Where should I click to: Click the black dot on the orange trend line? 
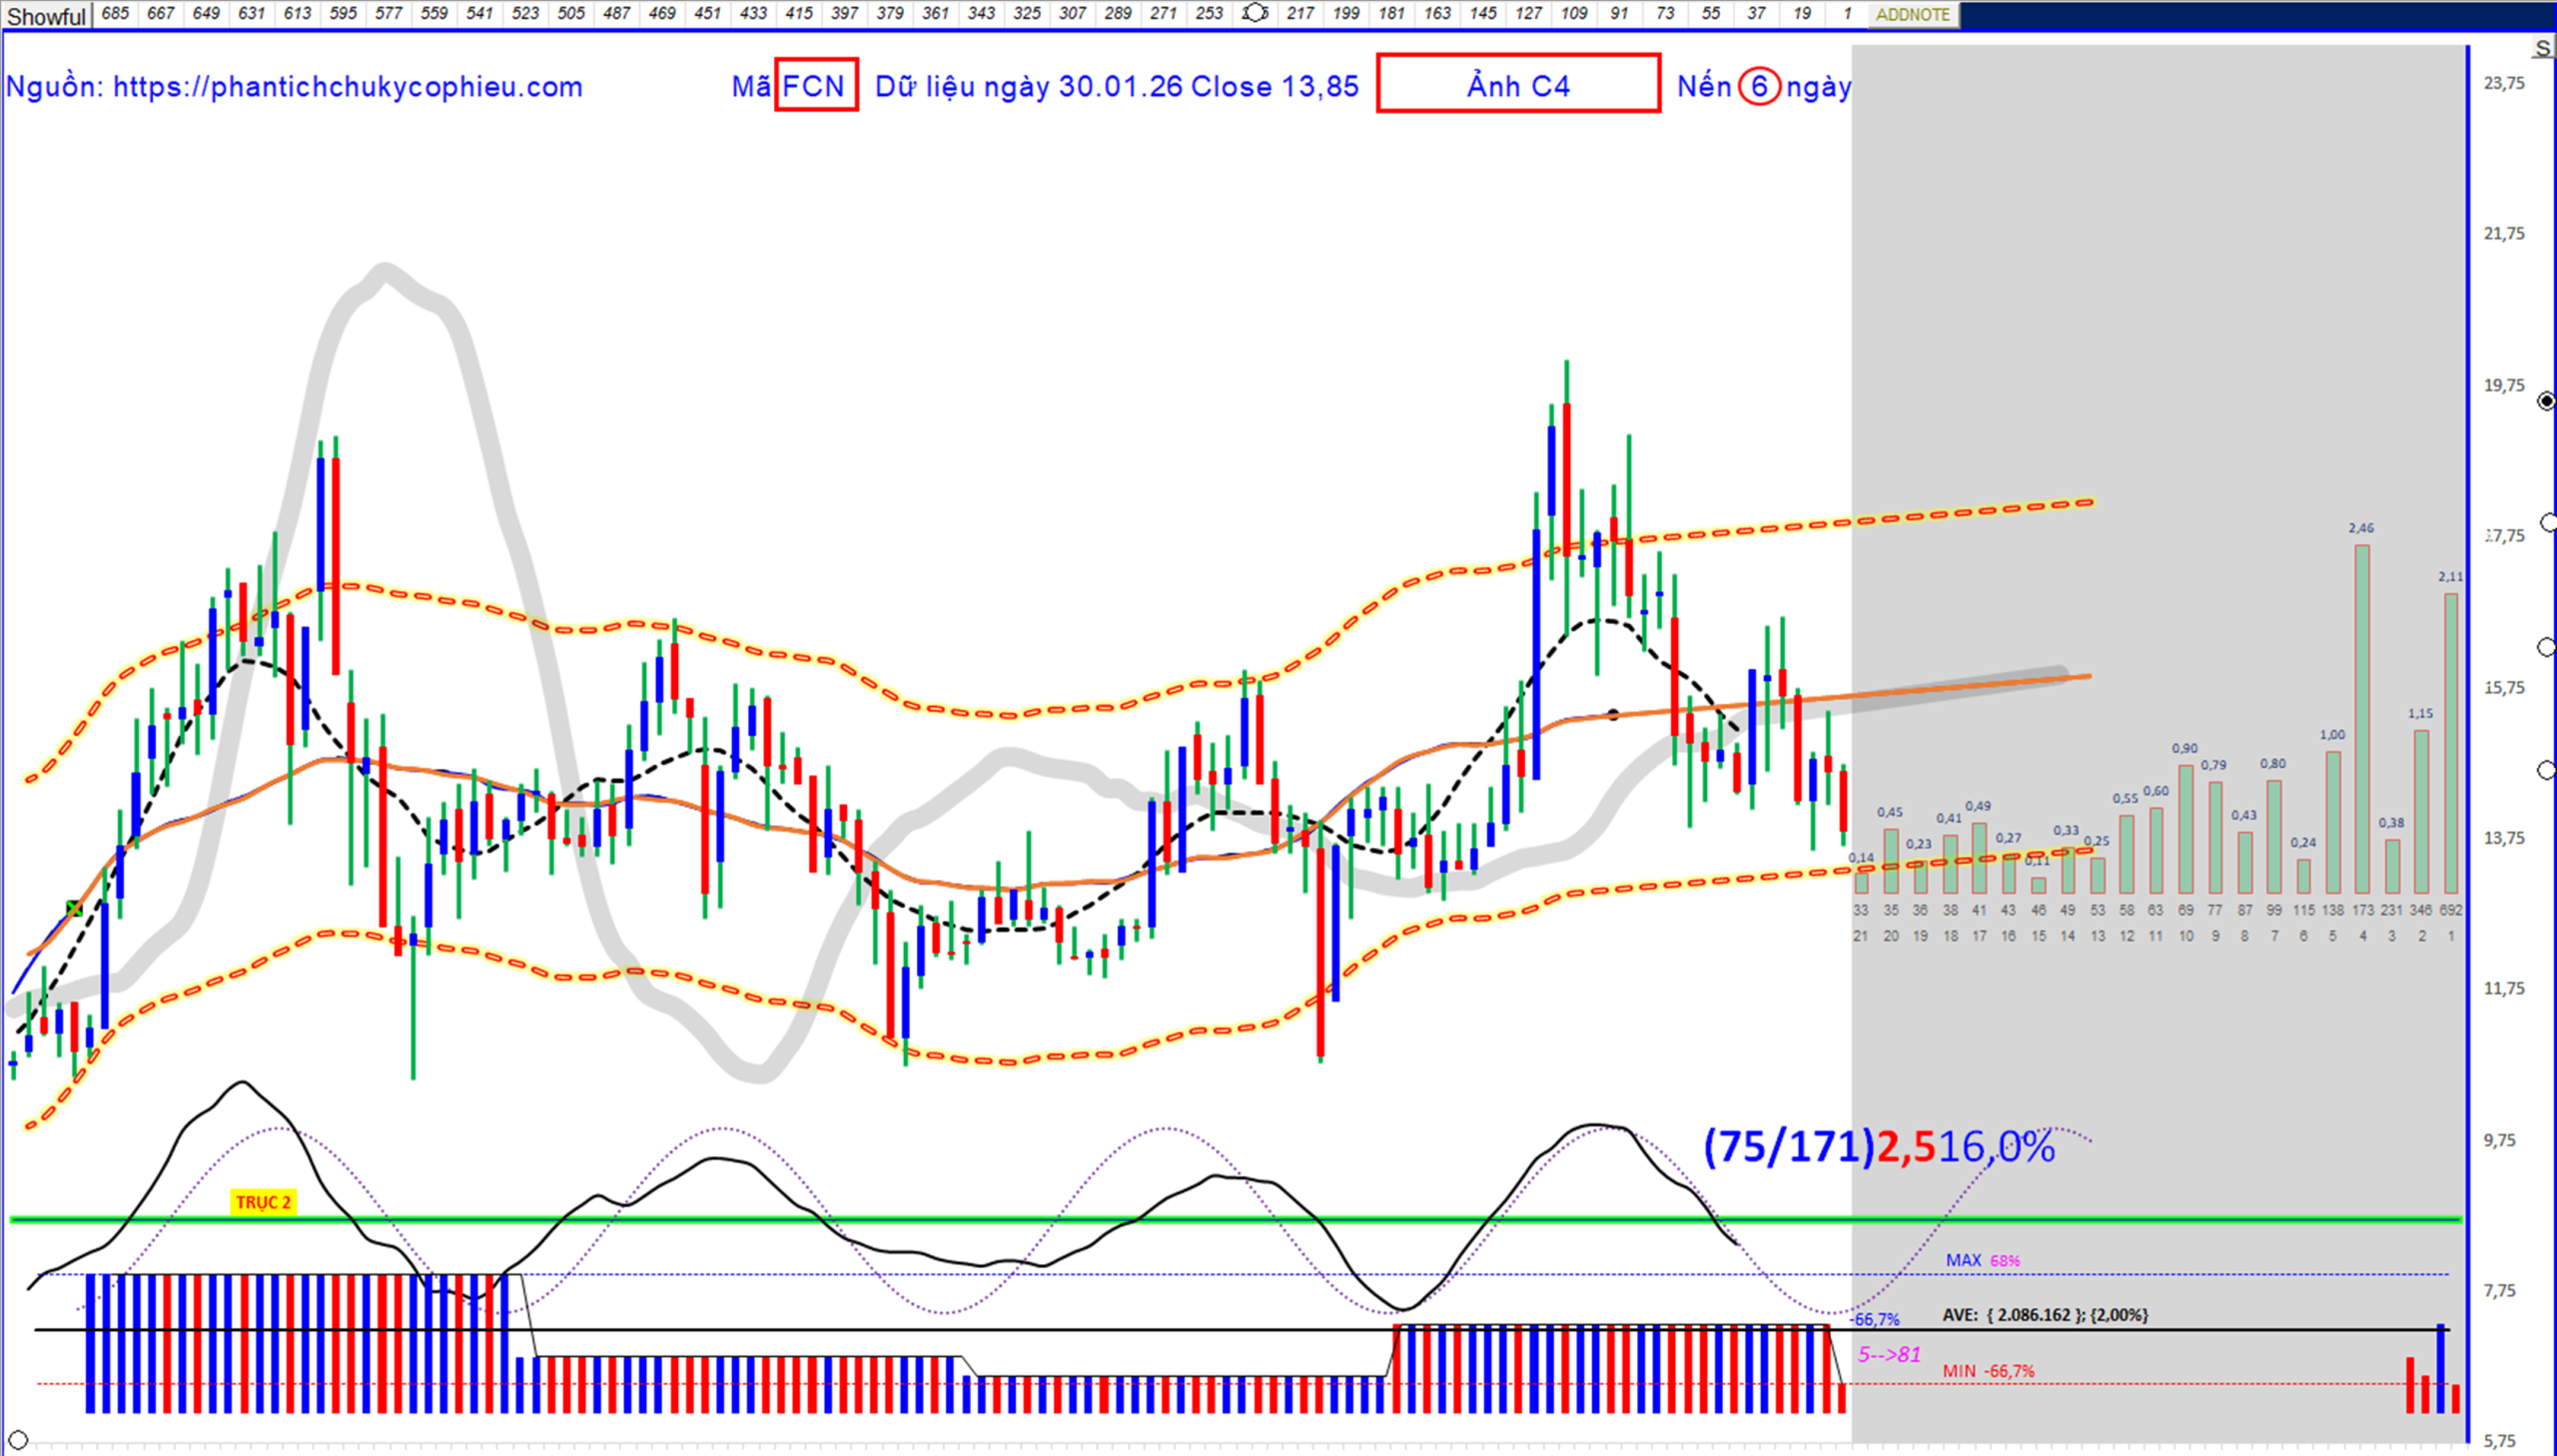1613,714
